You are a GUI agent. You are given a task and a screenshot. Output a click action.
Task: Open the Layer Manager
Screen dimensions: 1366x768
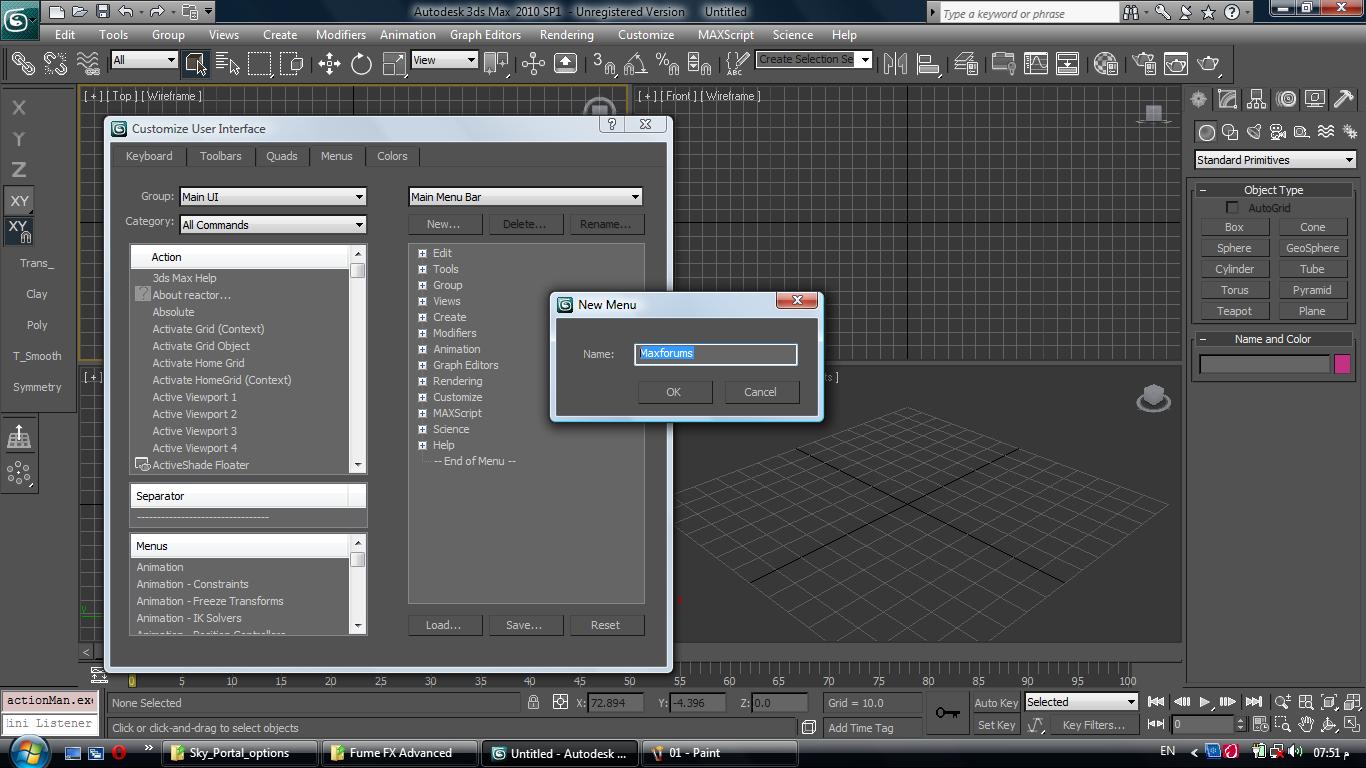coord(966,64)
